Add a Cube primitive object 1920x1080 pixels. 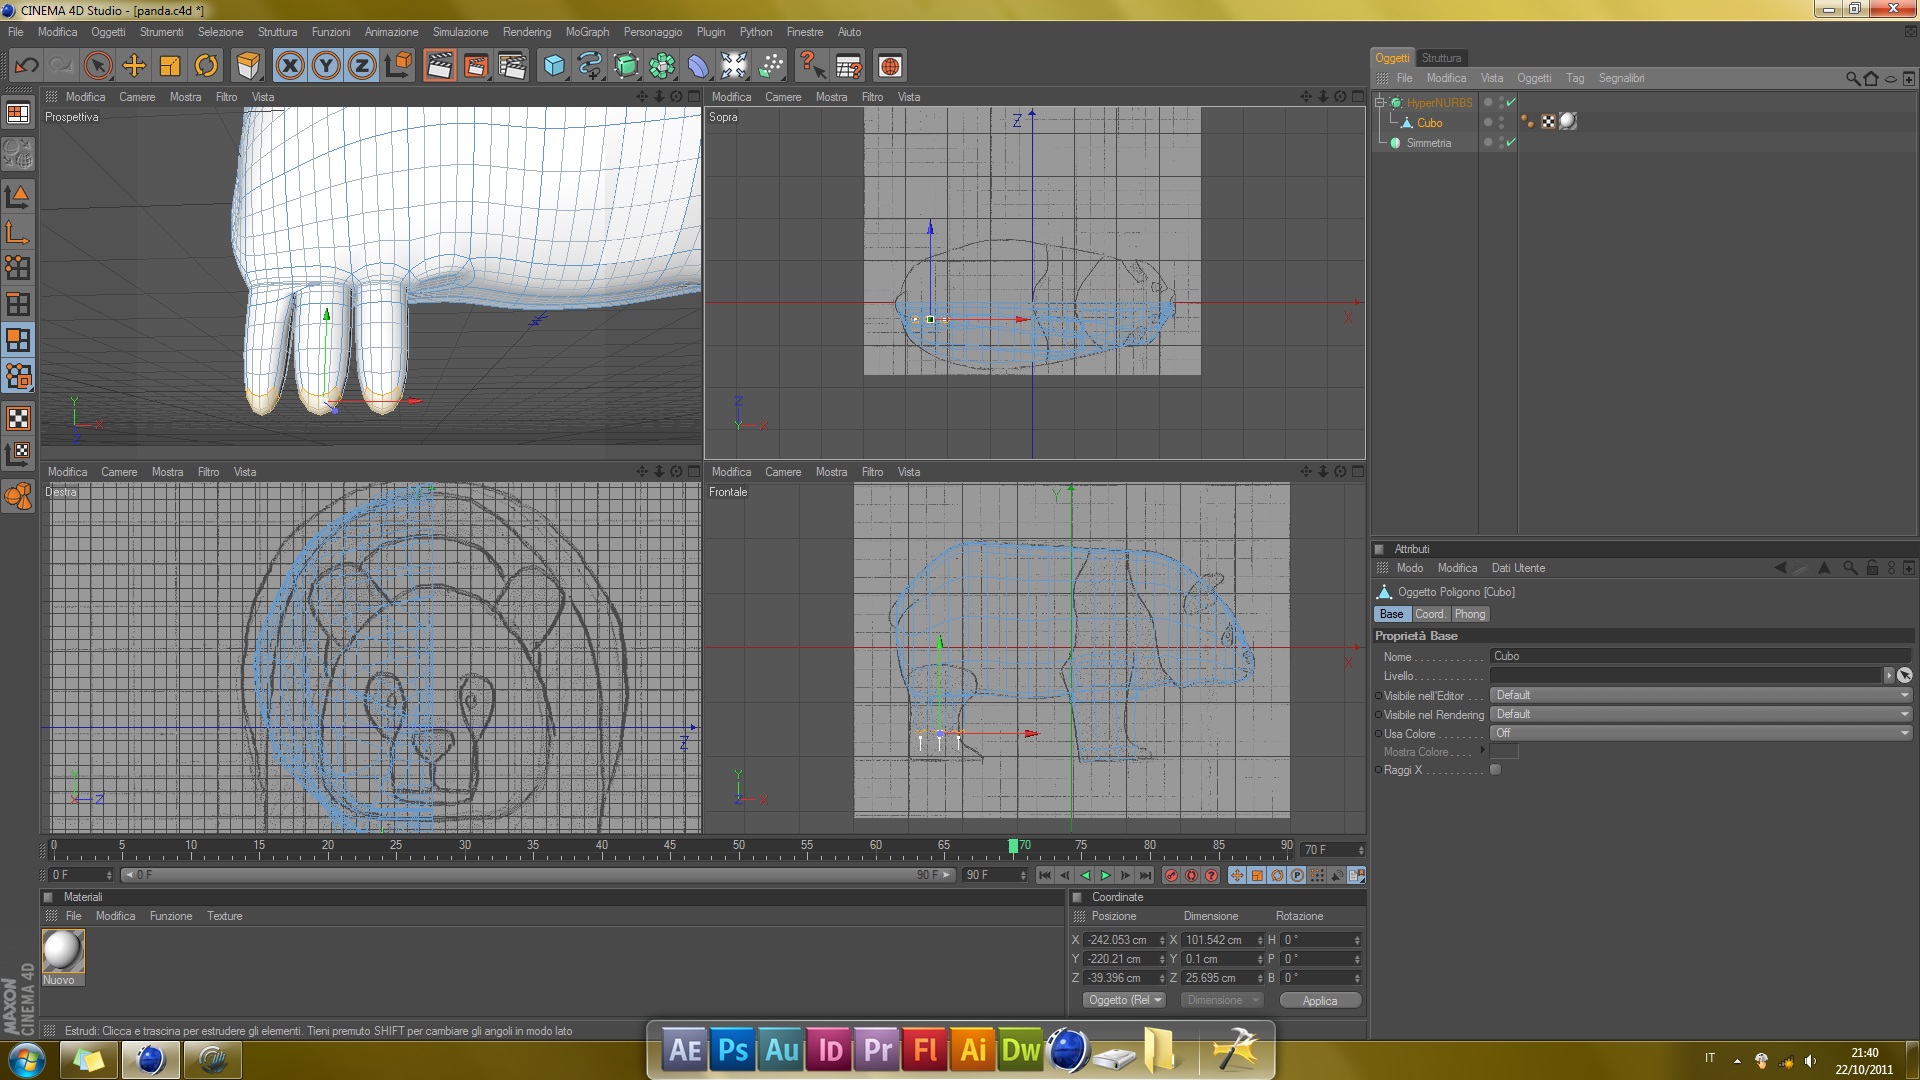coord(554,66)
